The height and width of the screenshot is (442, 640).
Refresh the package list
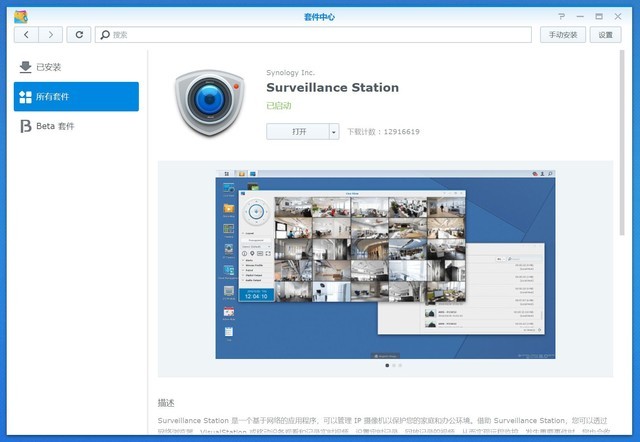[79, 35]
